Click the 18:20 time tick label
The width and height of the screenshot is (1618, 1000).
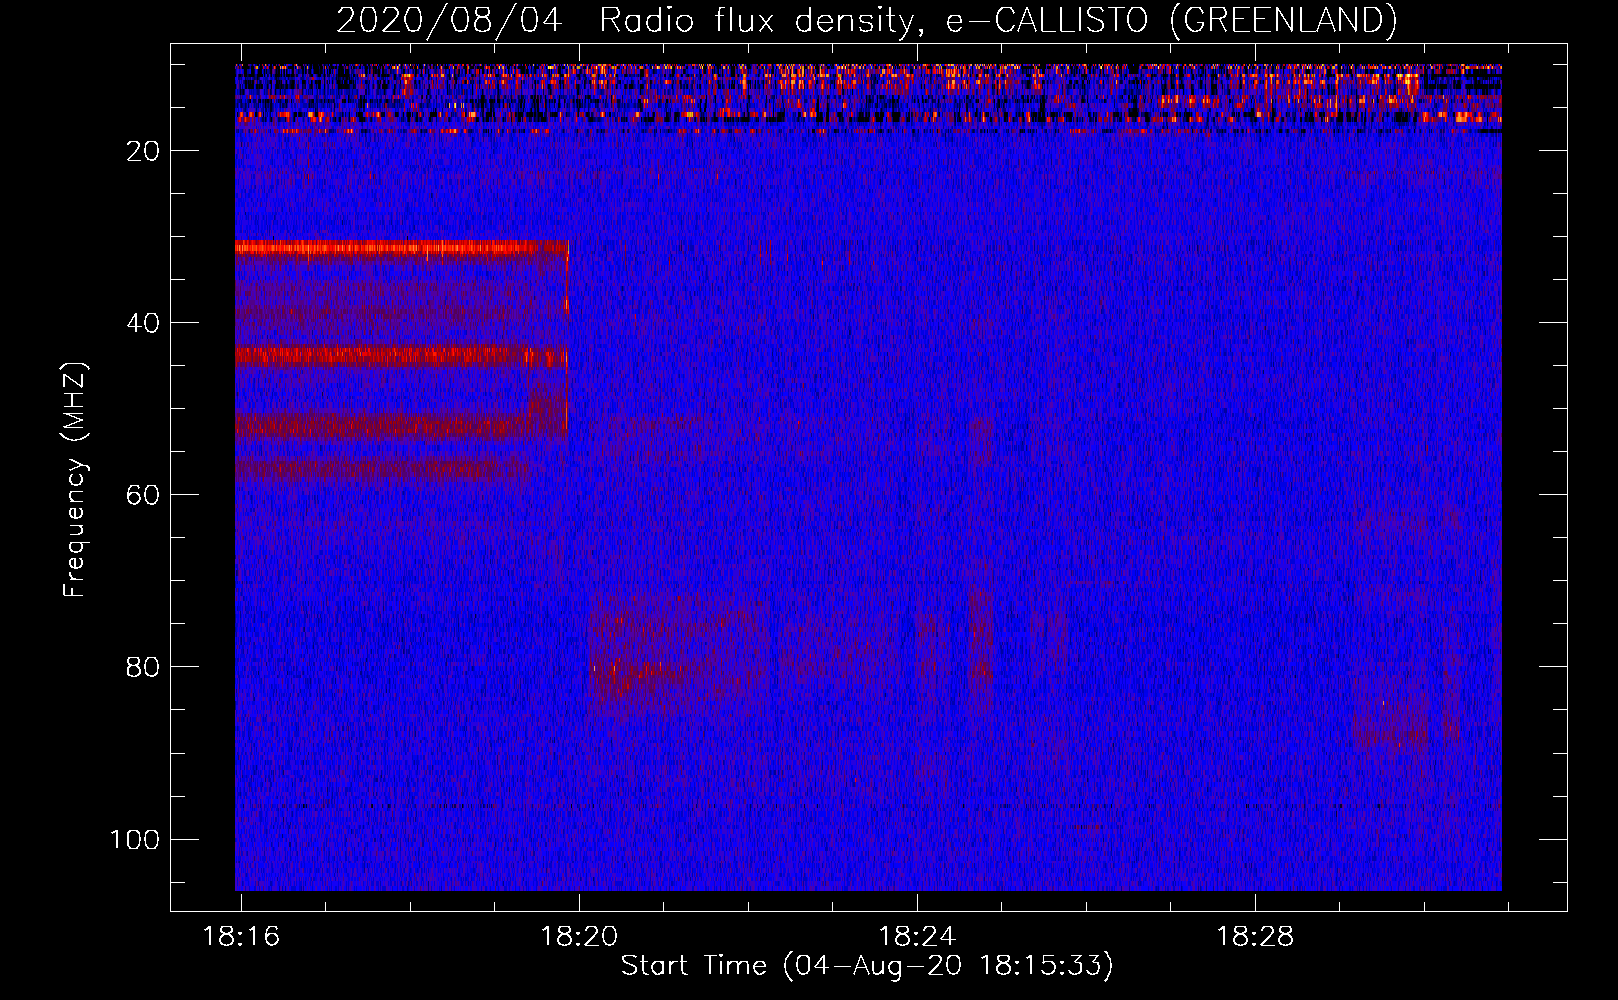click(x=579, y=937)
